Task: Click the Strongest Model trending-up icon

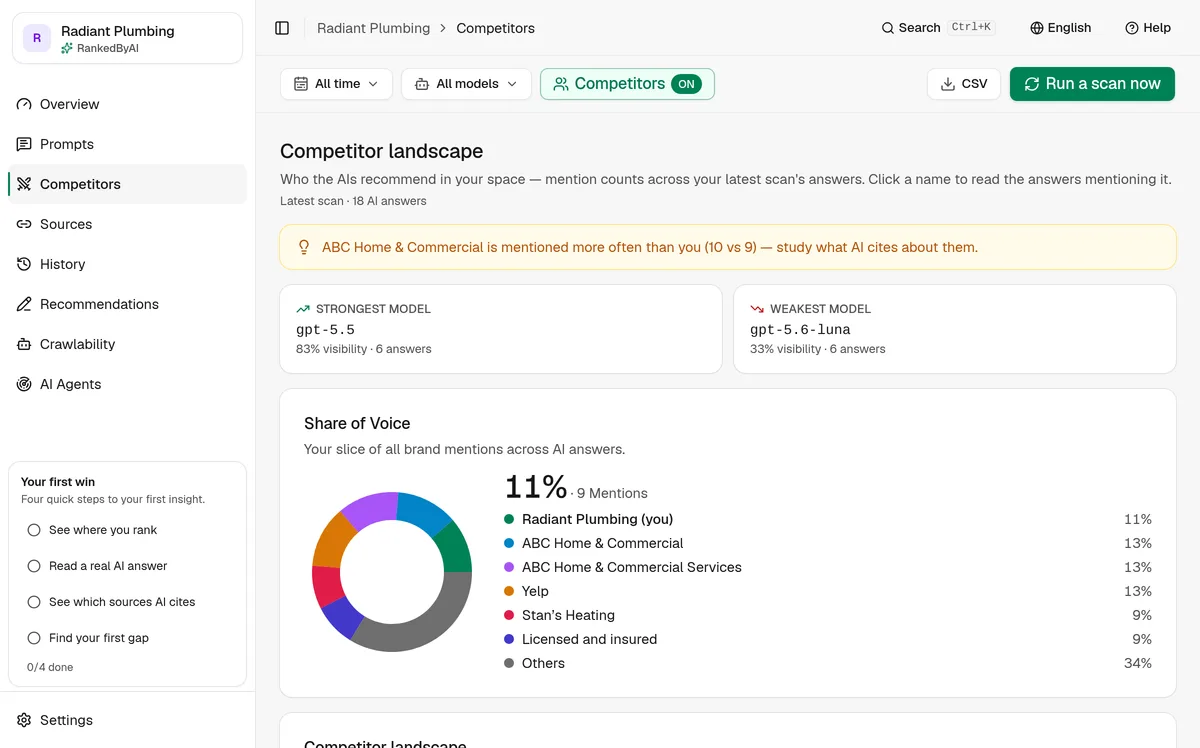Action: 303,309
